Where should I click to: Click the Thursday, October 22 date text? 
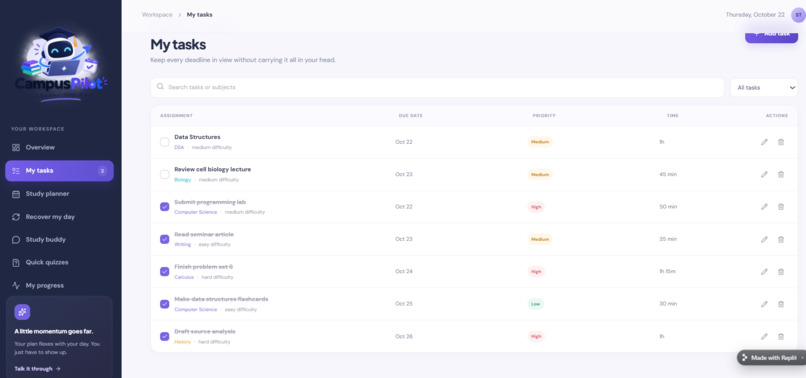(x=755, y=15)
